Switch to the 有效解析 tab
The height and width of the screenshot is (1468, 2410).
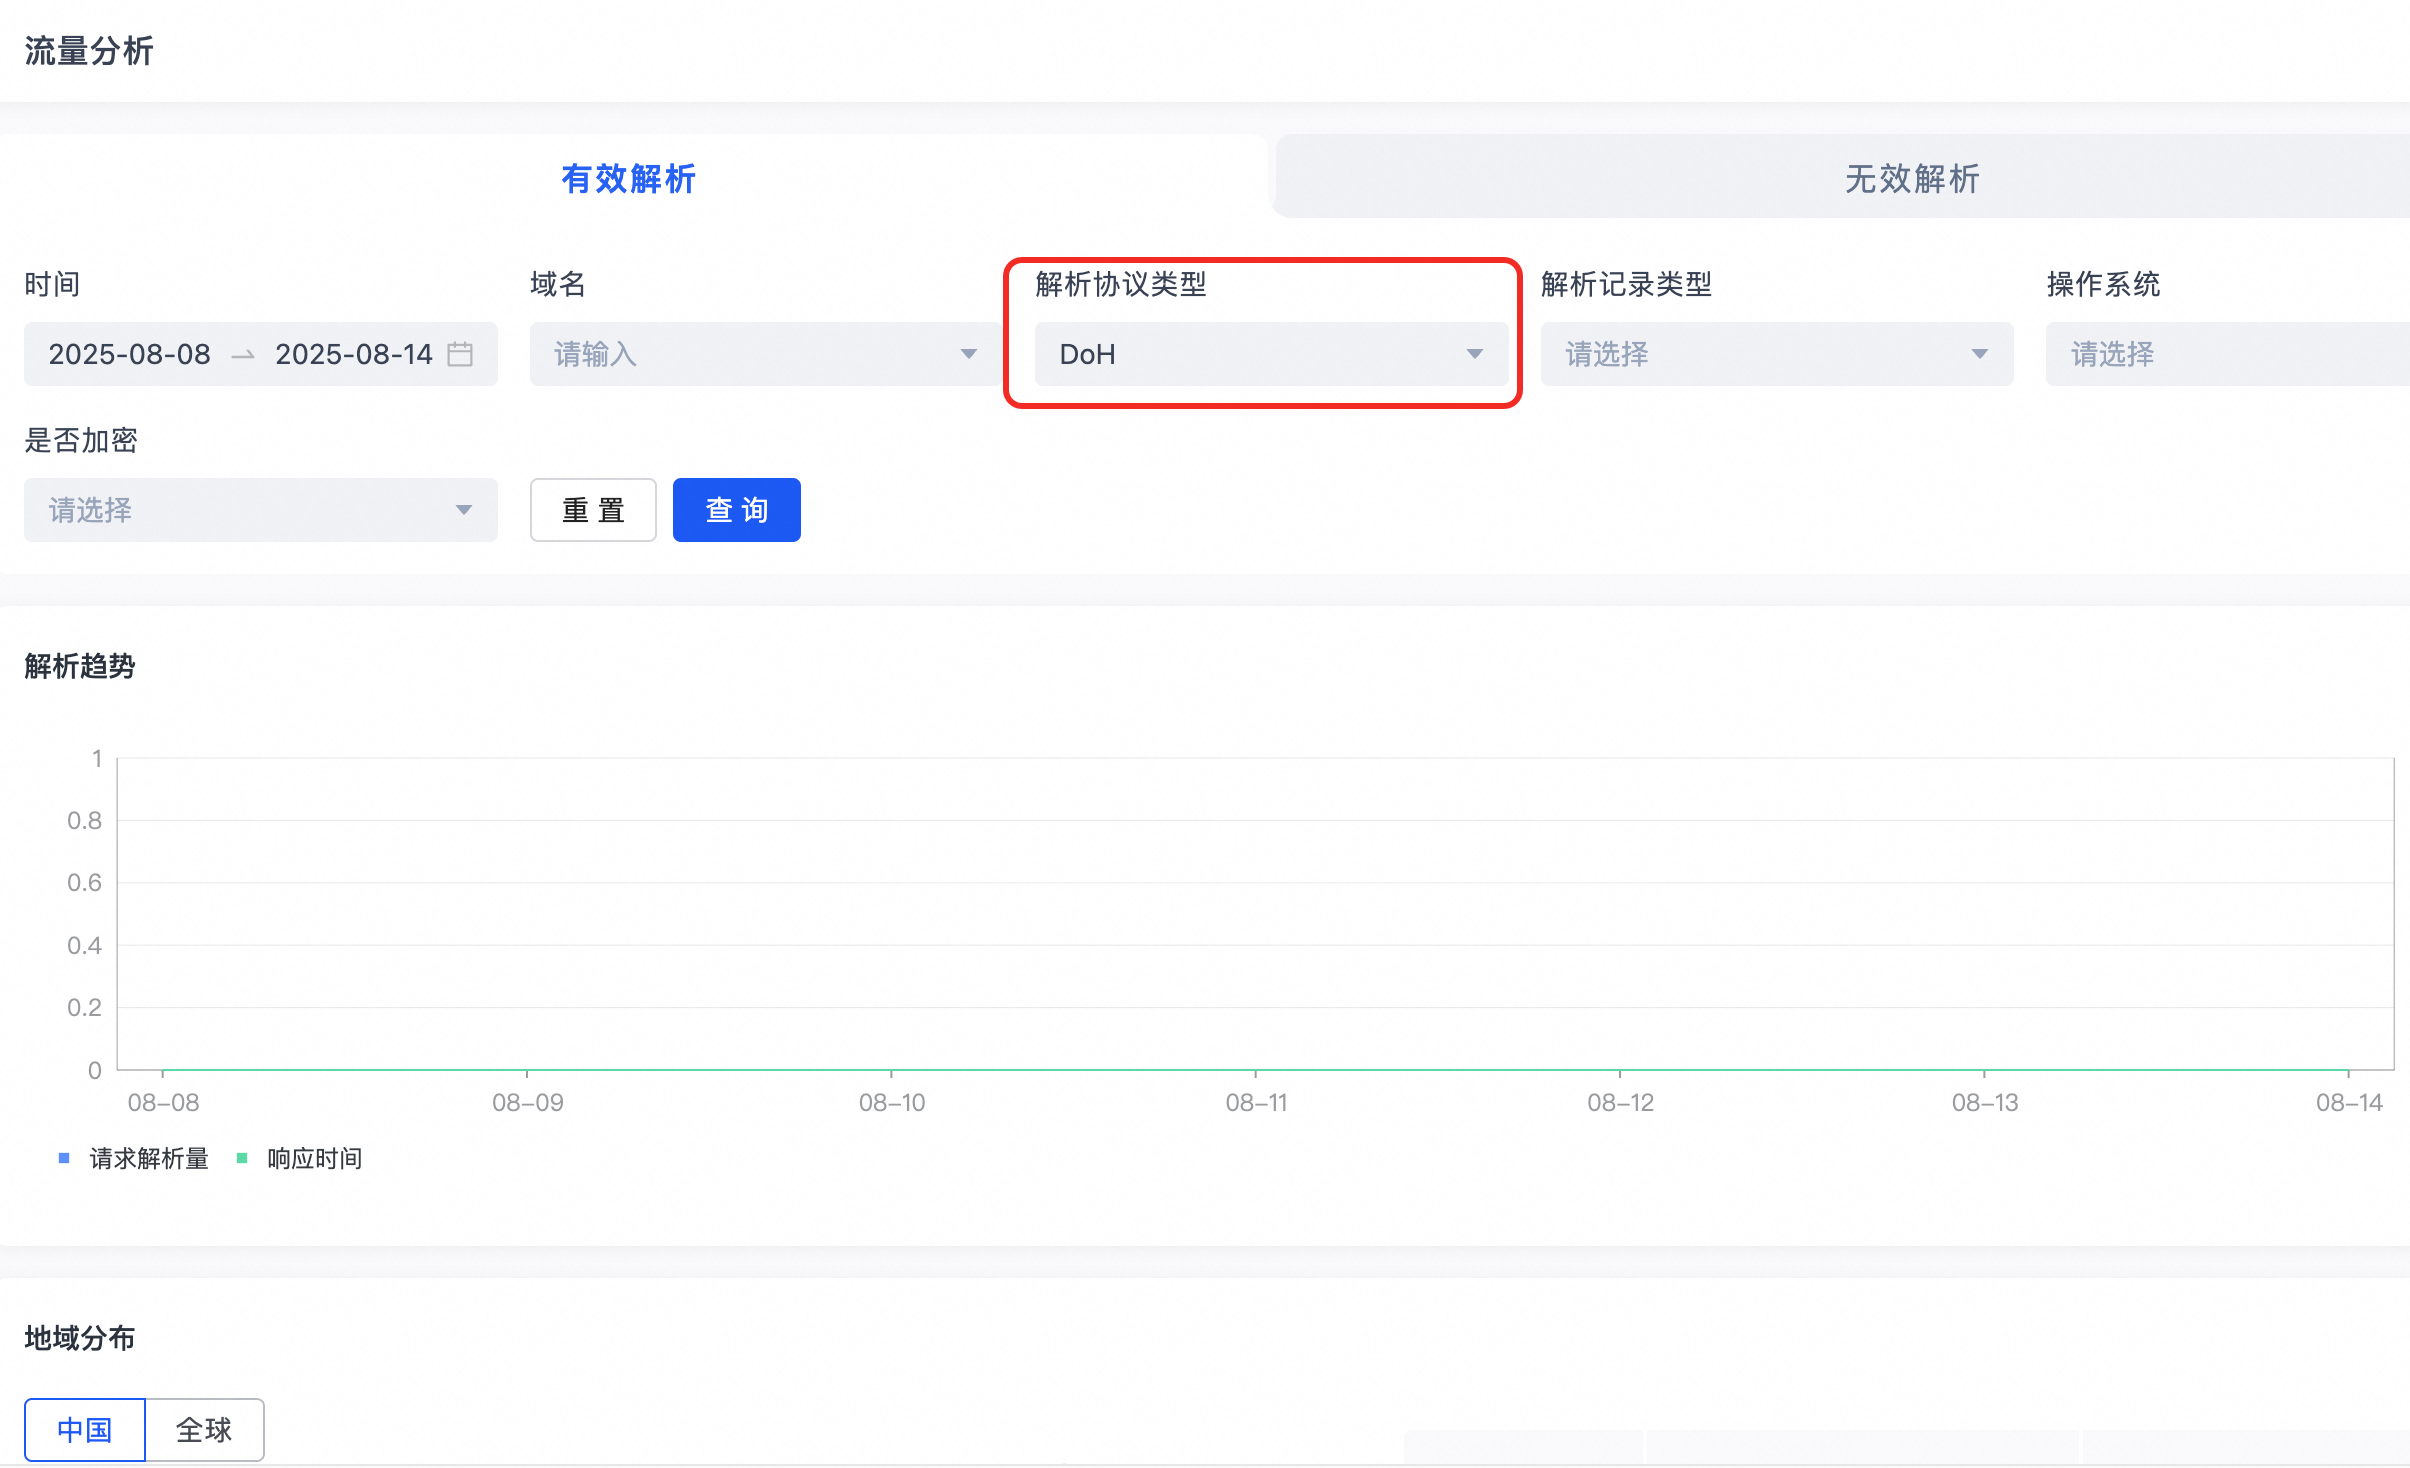(x=628, y=178)
